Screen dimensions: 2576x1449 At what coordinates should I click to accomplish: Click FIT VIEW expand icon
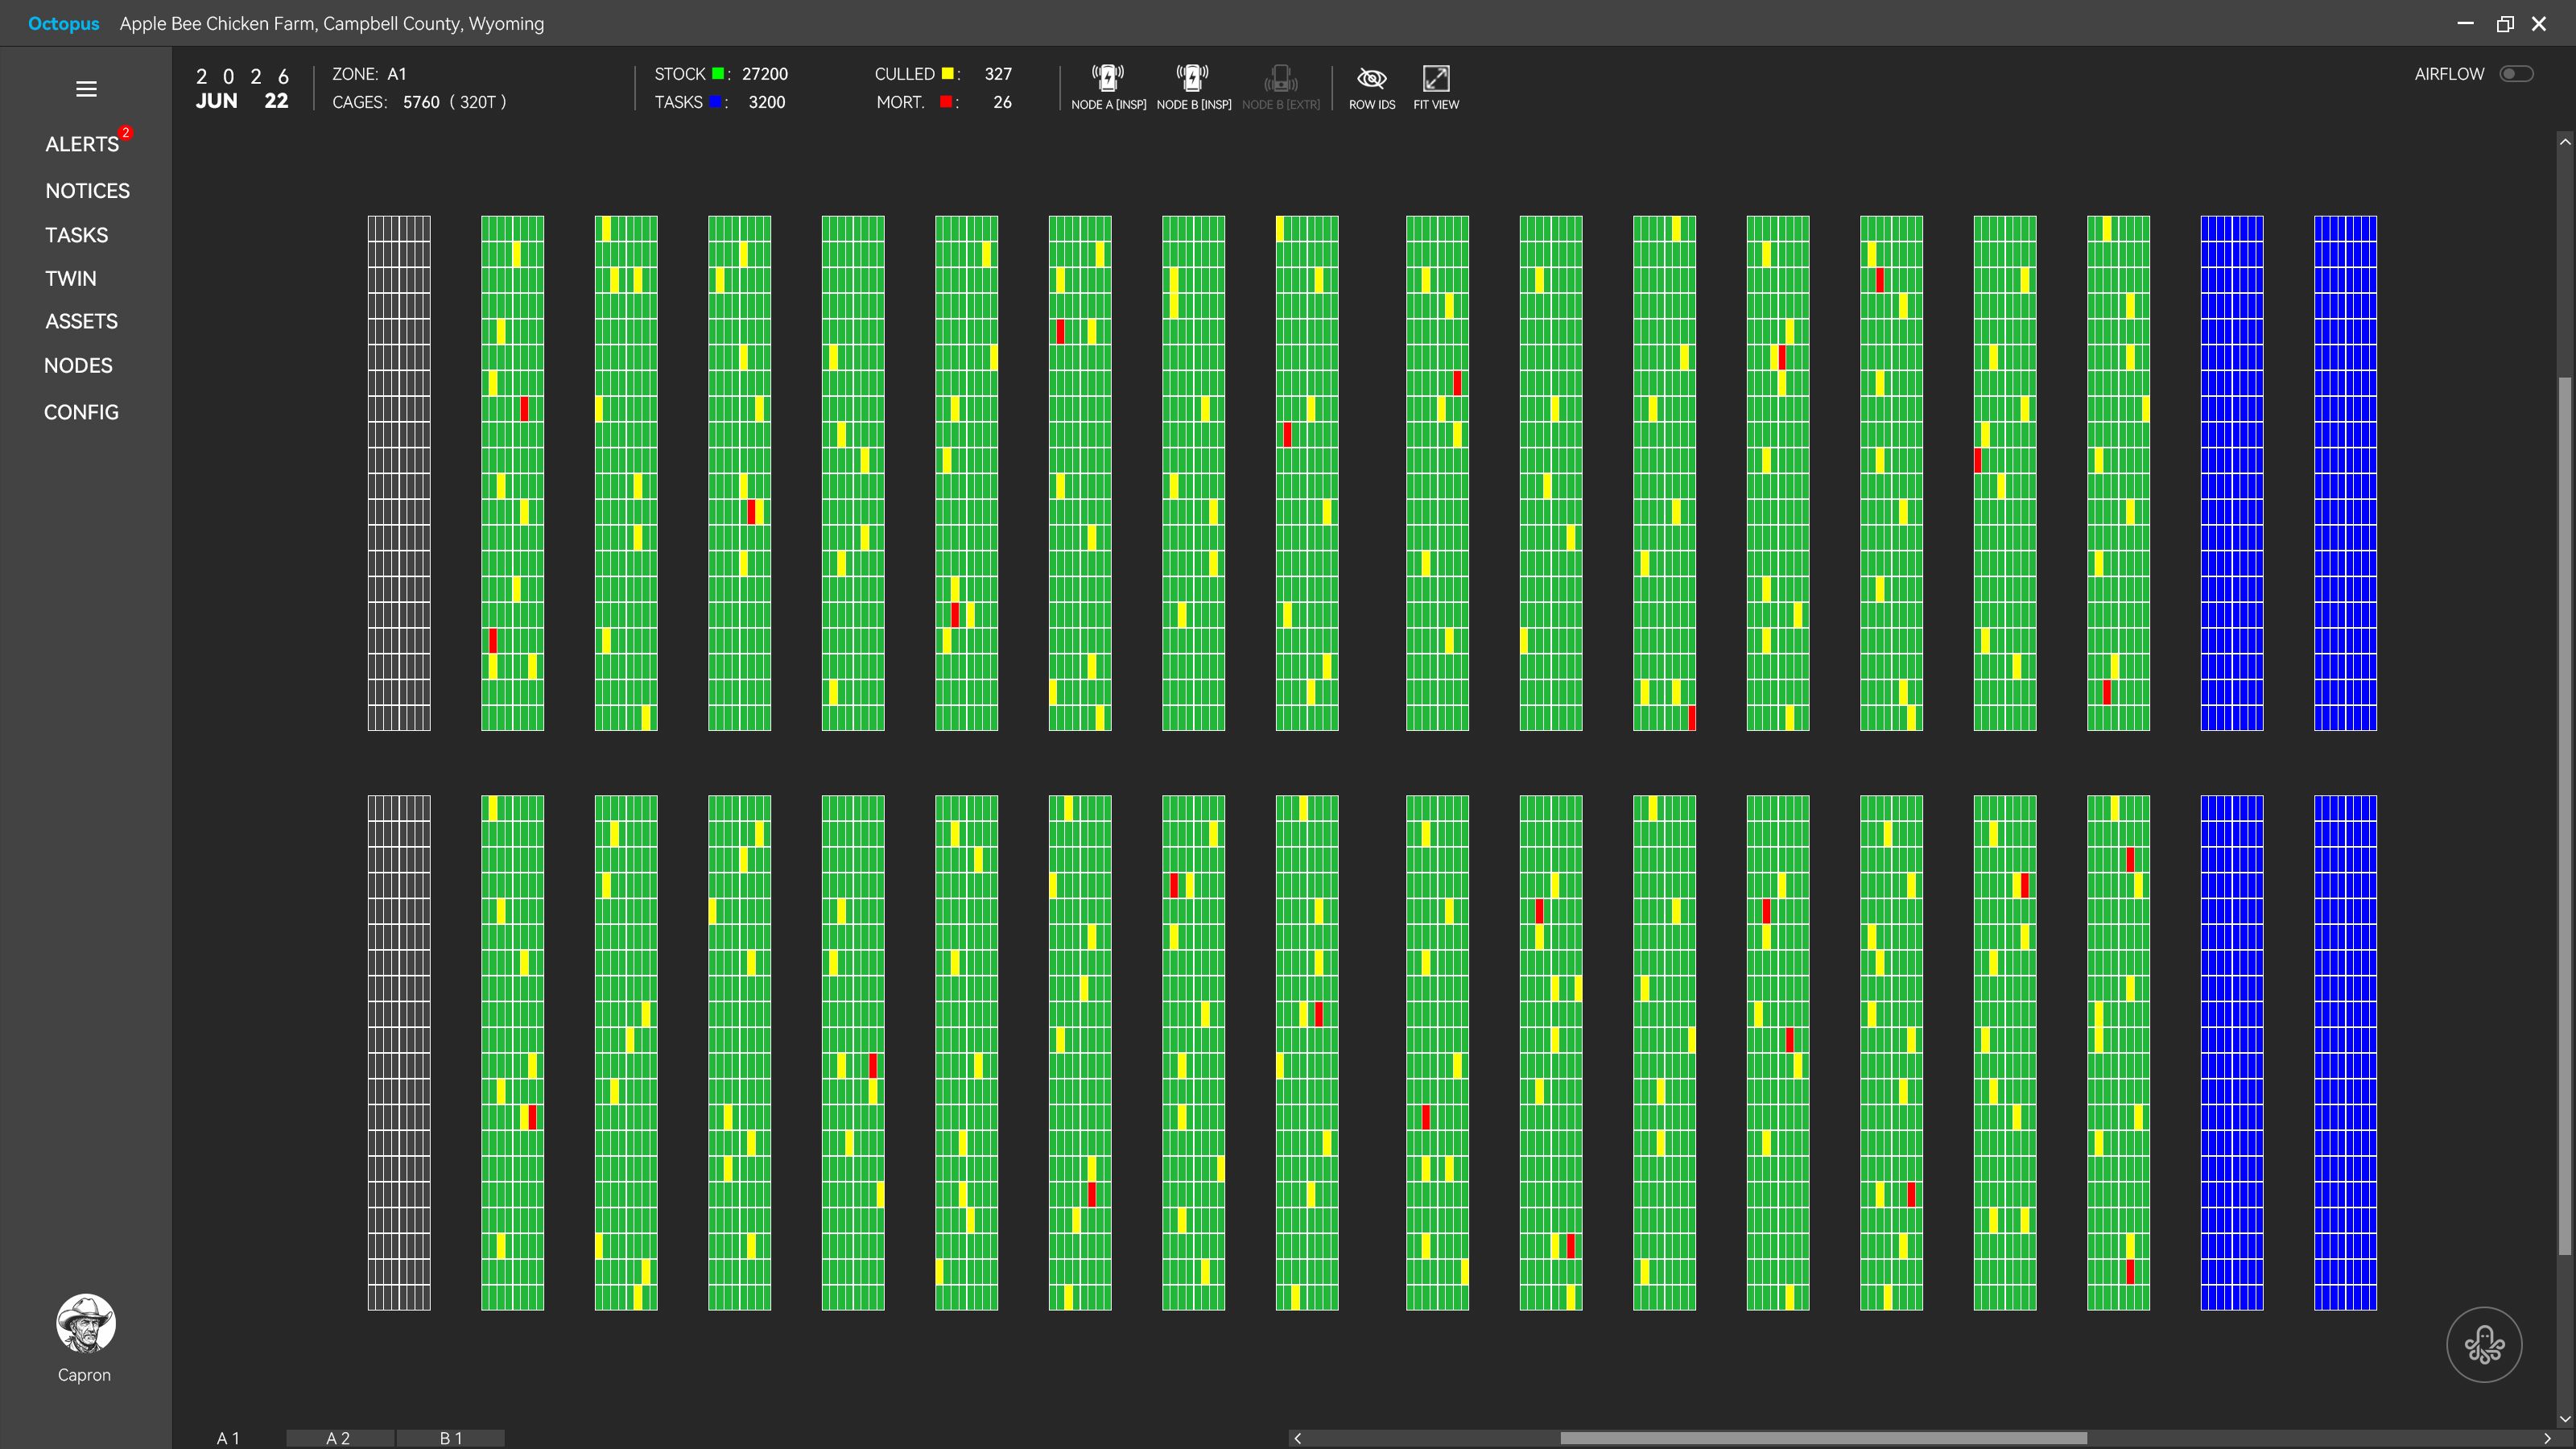click(x=1436, y=78)
